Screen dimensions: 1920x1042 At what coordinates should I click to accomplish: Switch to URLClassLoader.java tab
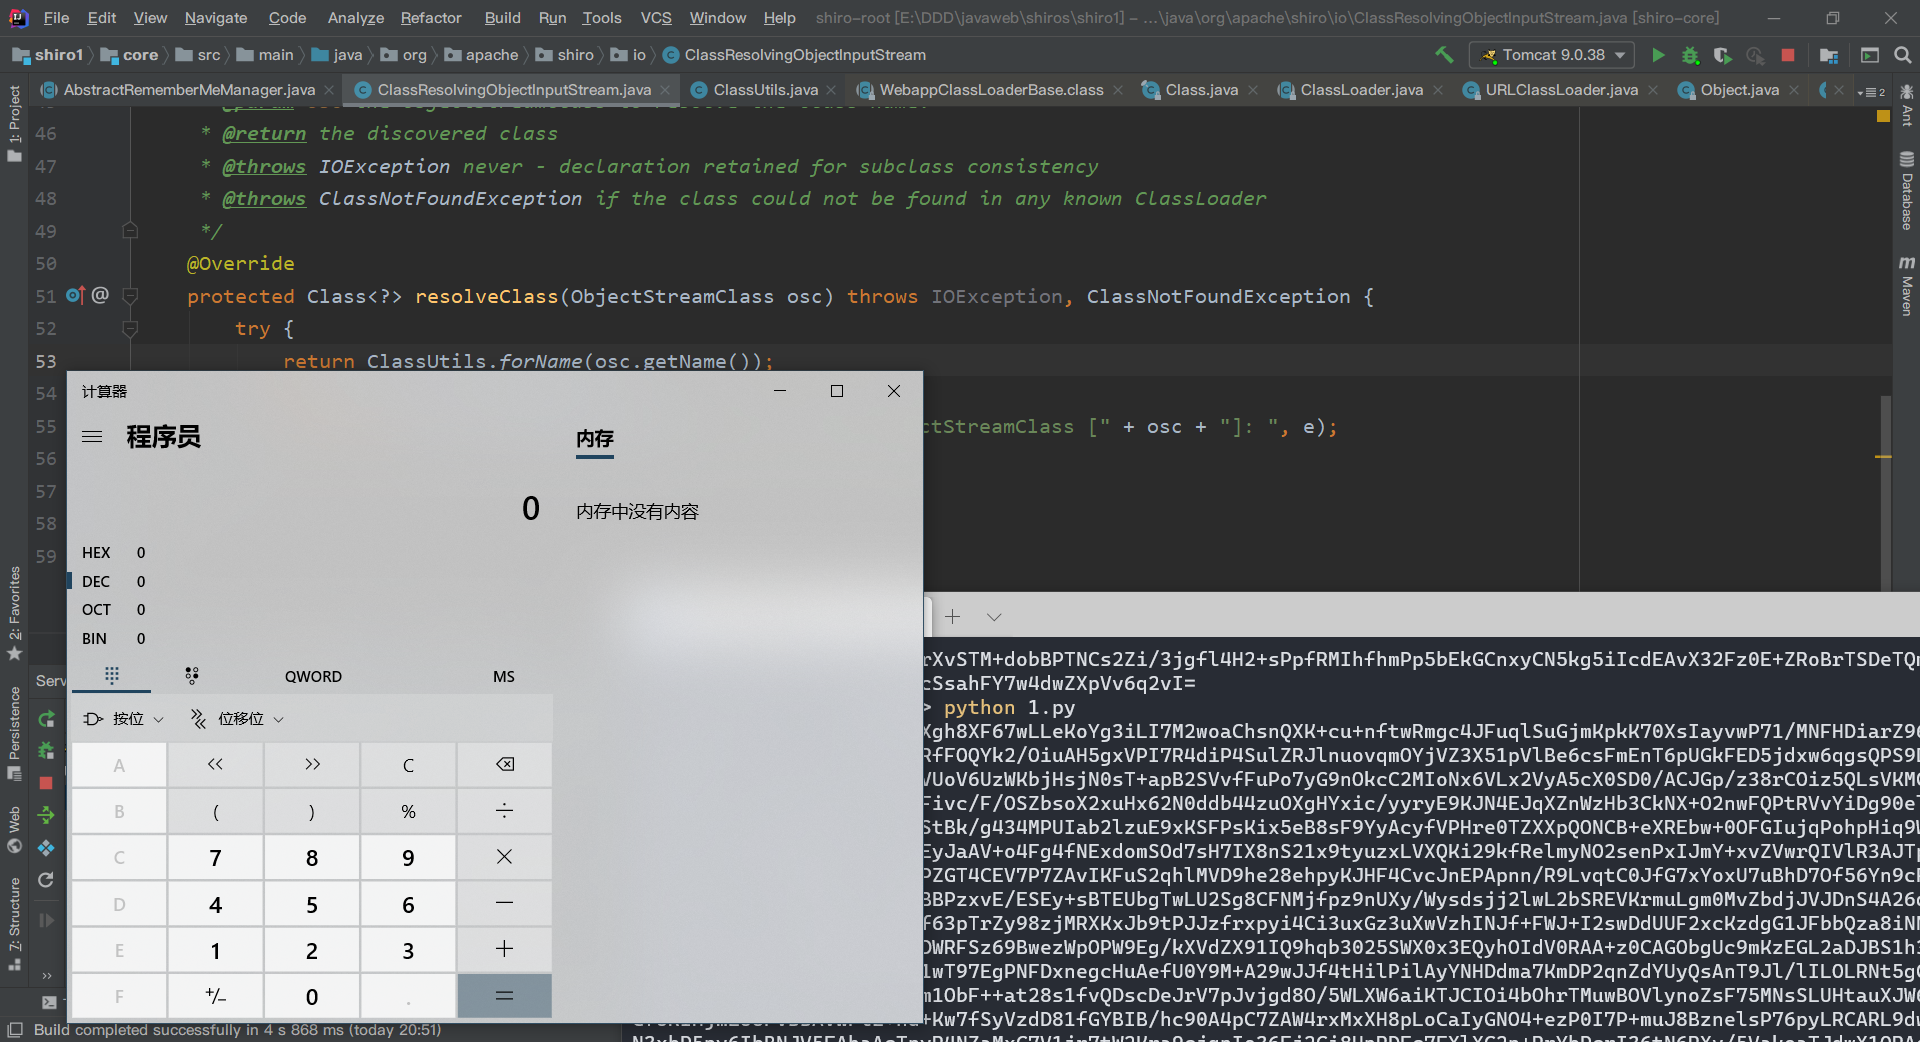click(x=1561, y=90)
